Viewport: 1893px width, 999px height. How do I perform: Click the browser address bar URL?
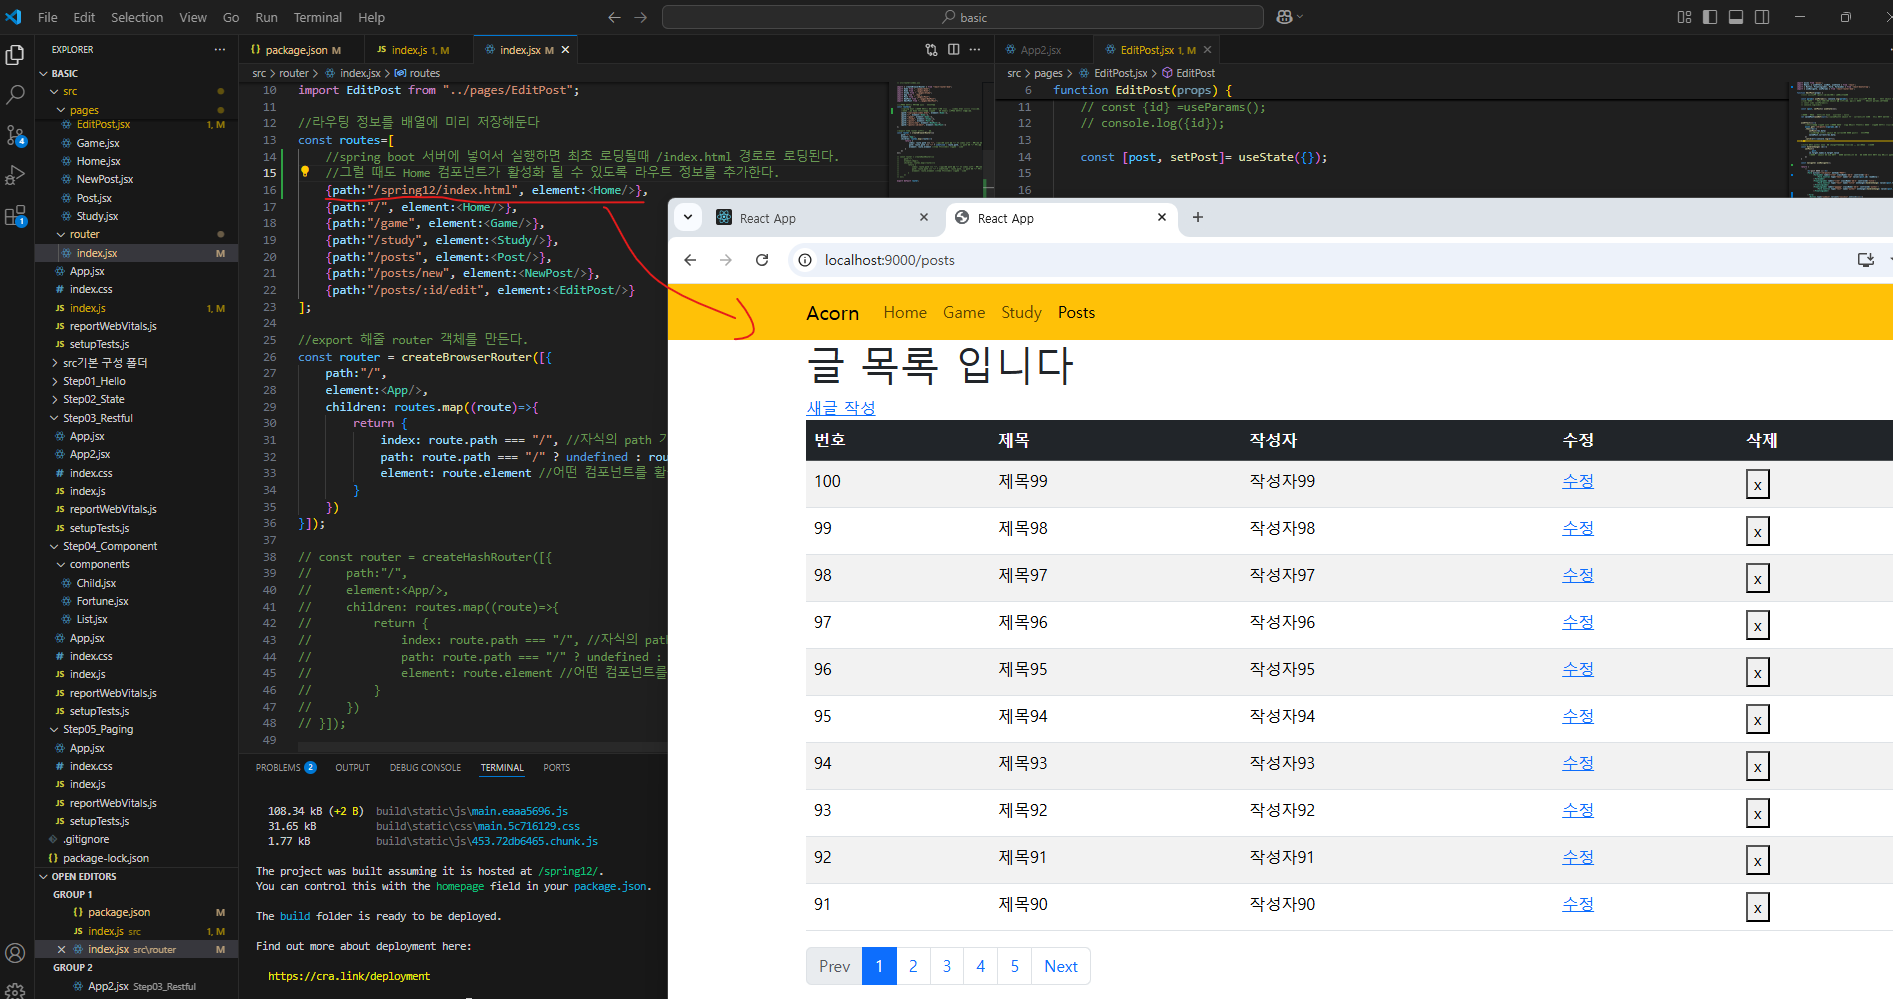point(889,260)
